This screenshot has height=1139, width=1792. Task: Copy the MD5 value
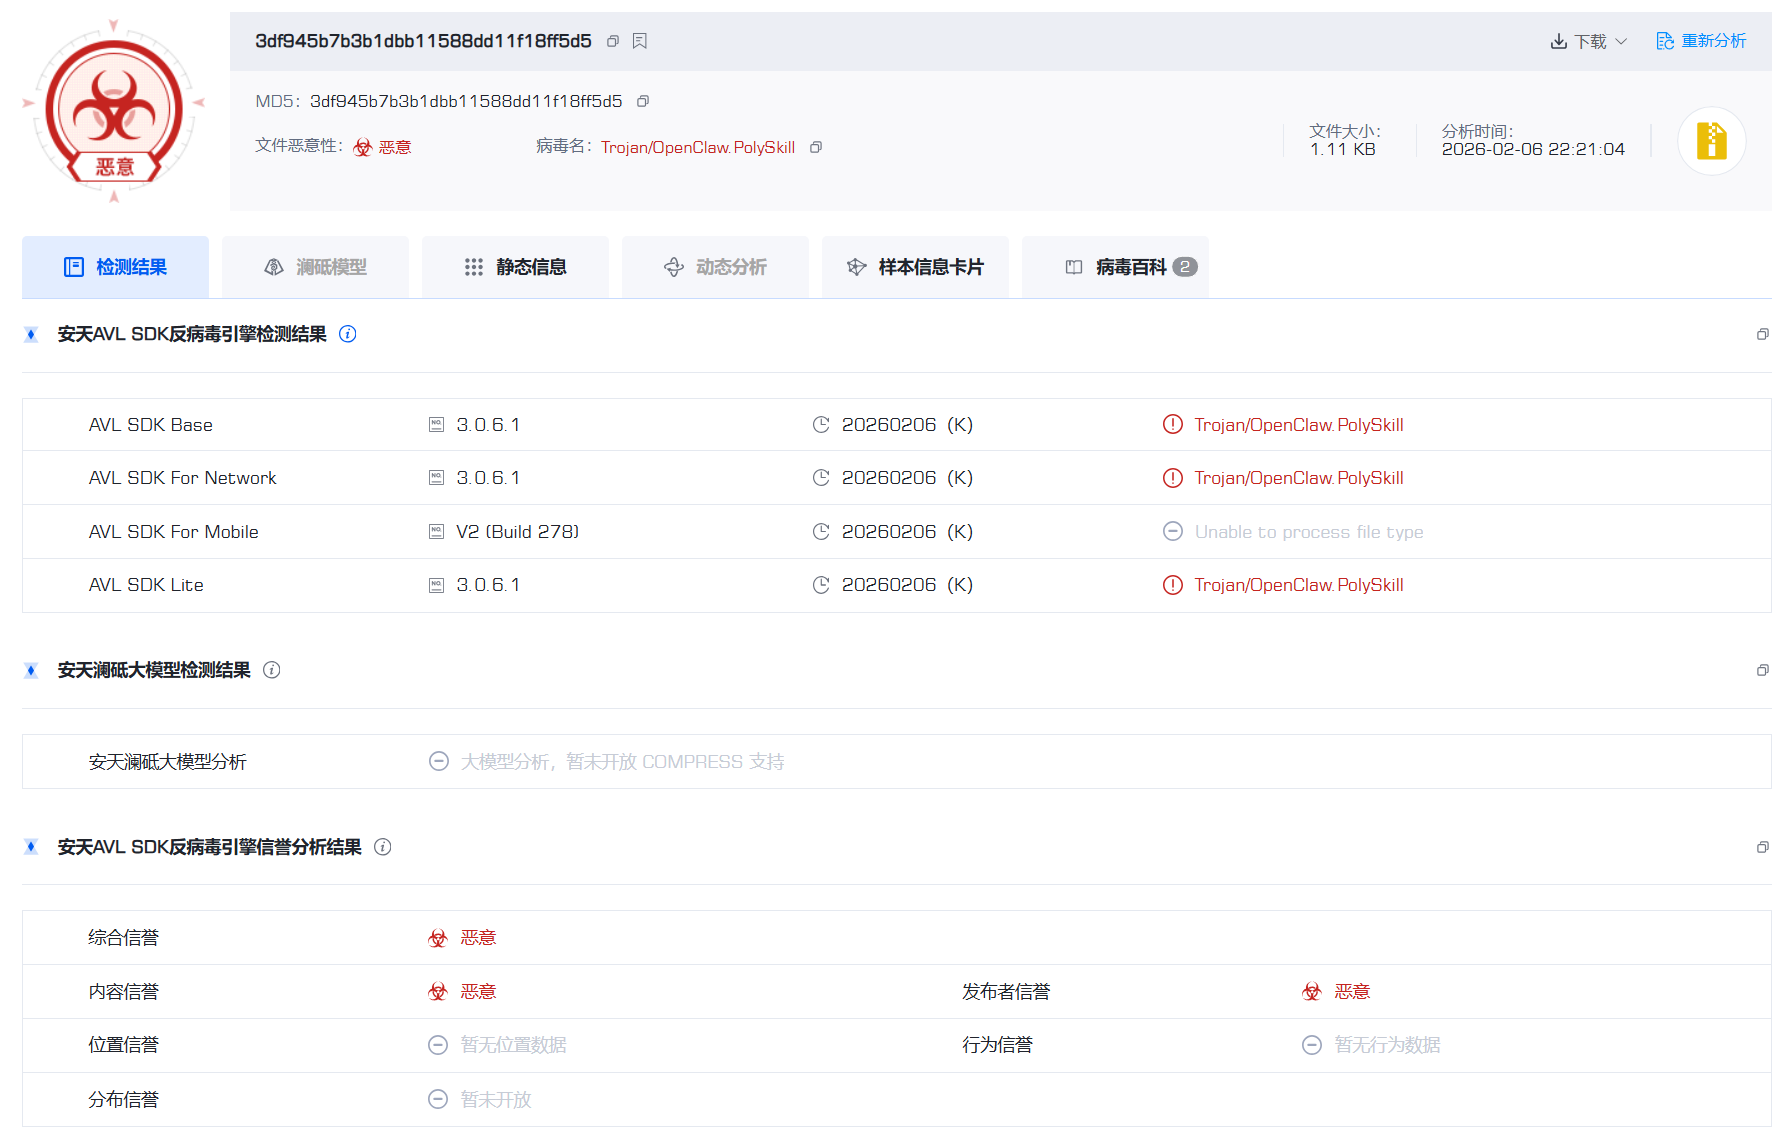(643, 101)
